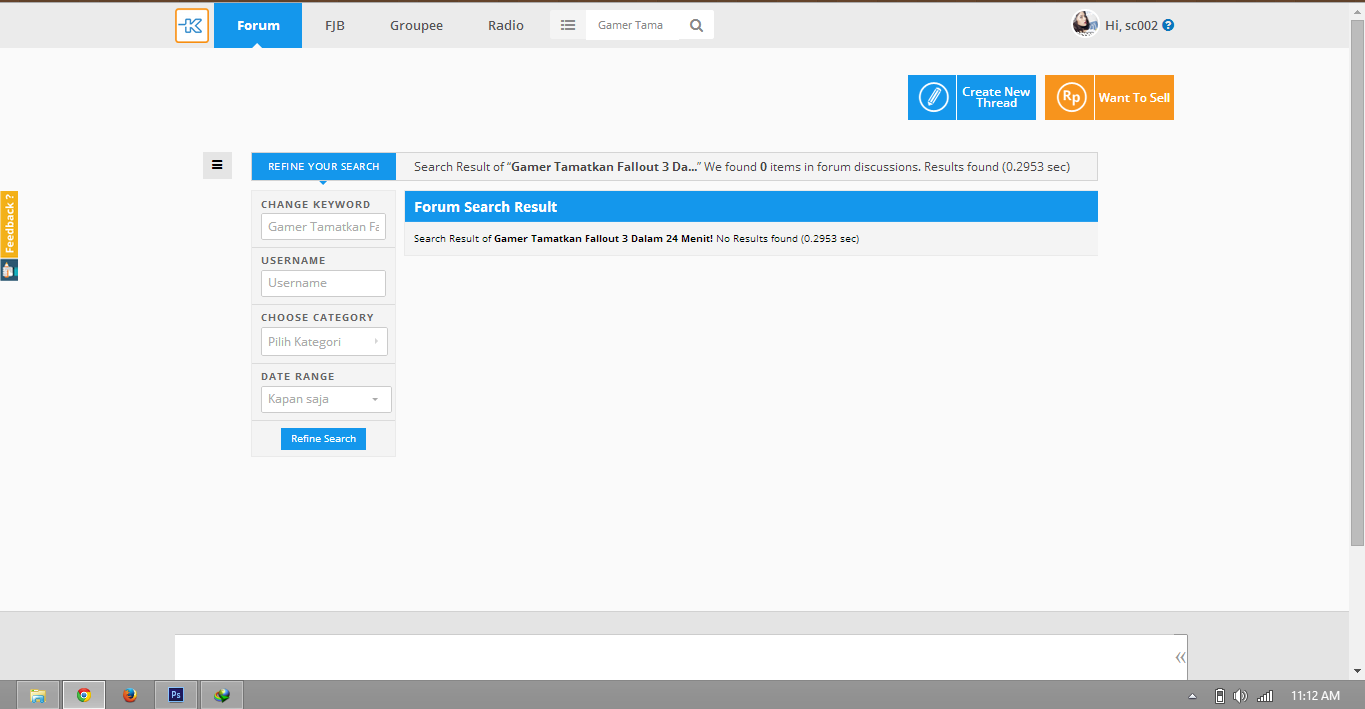Click Create New Thread button

tap(972, 97)
